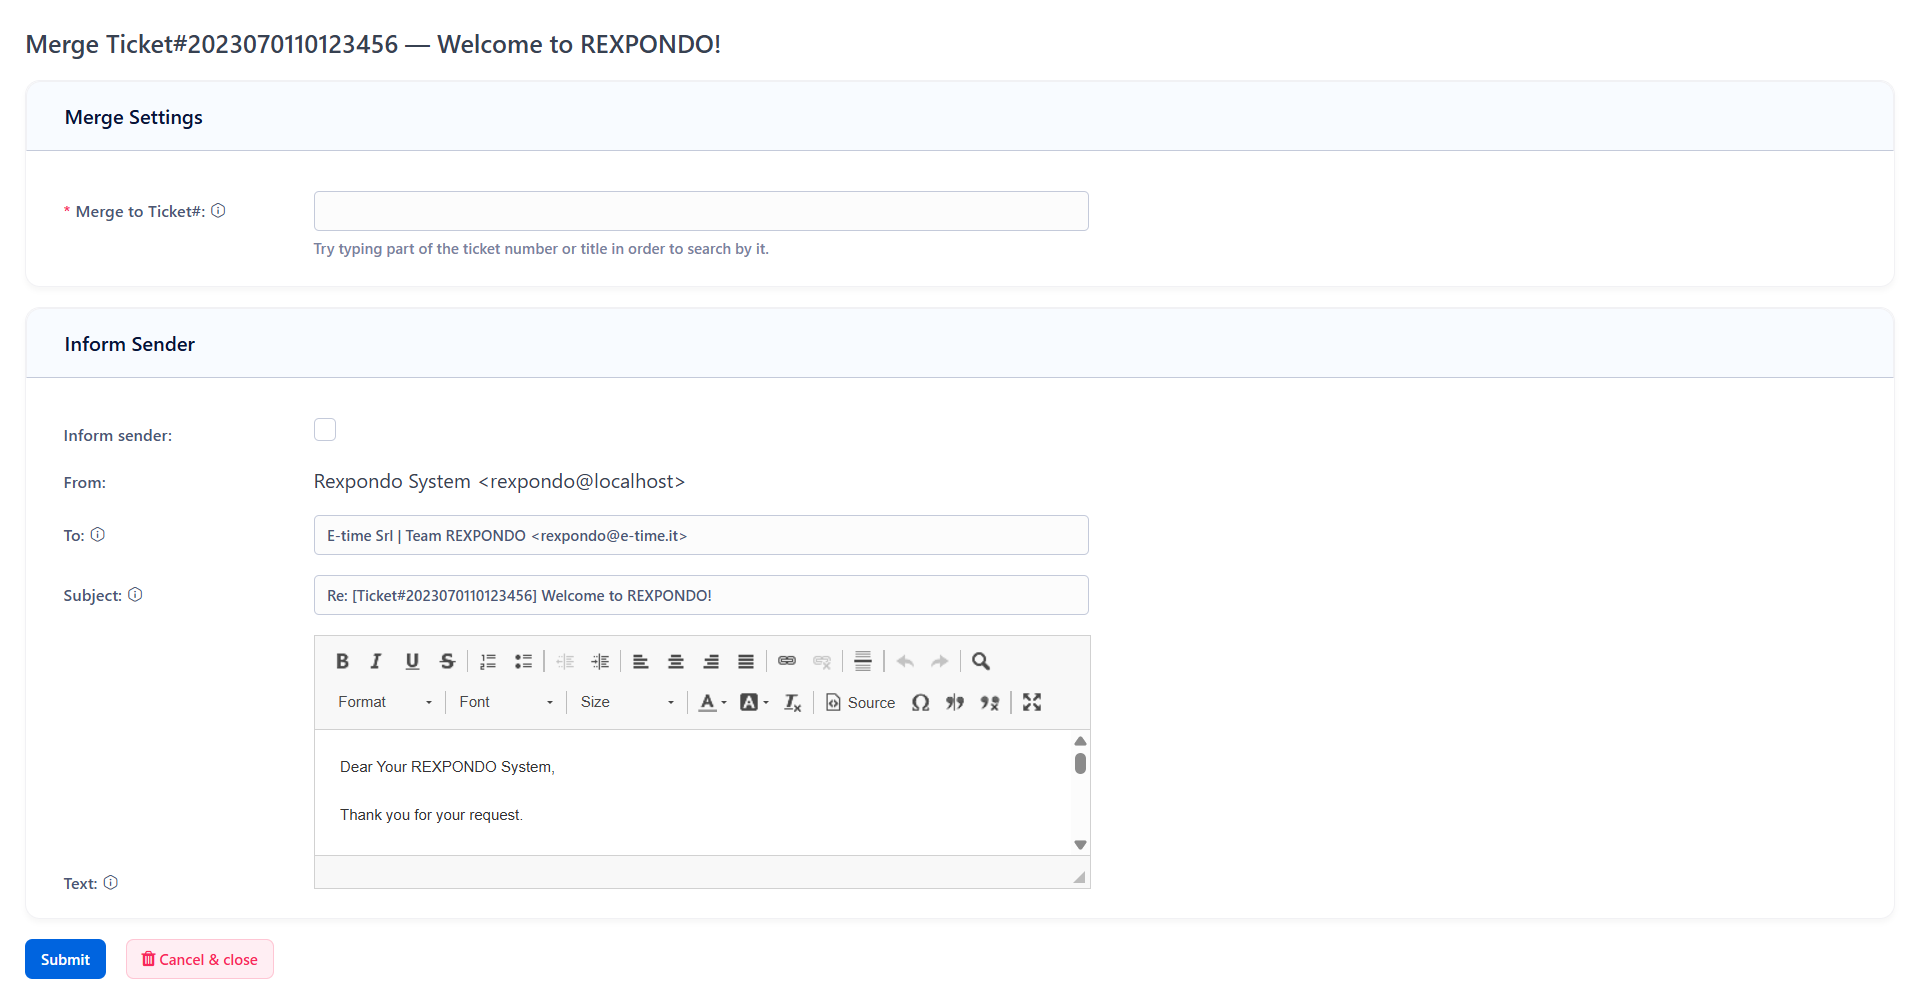This screenshot has height=1004, width=1920.
Task: Click the "From:" label
Action: pos(85,483)
